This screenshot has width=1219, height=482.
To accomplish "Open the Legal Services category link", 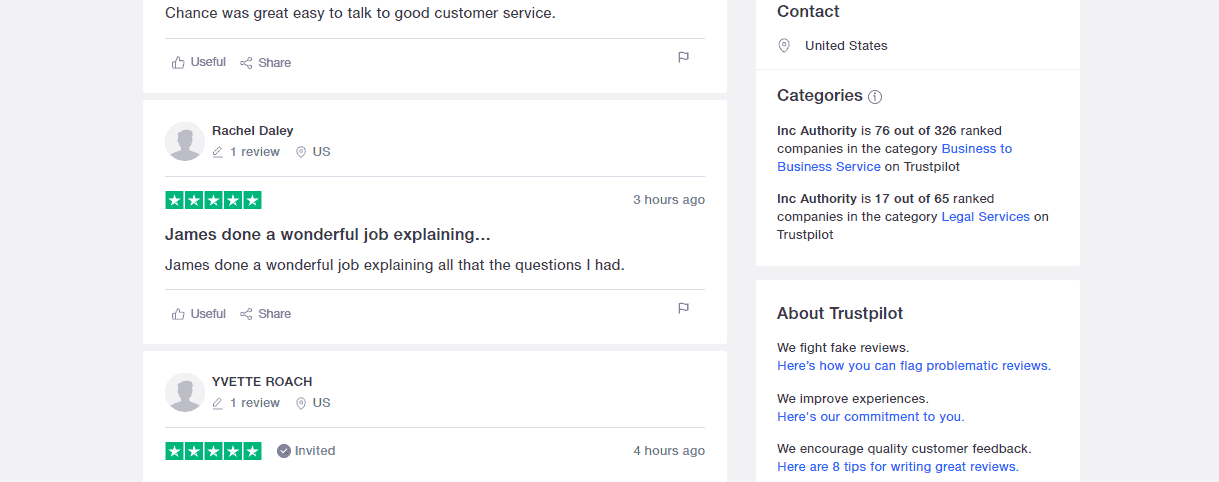I will coord(985,216).
